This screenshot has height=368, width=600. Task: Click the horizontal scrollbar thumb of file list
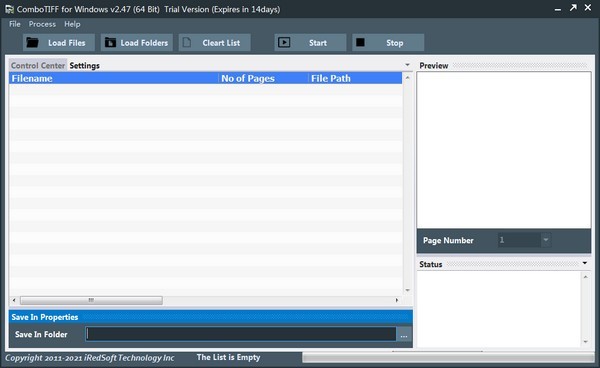(x=91, y=300)
